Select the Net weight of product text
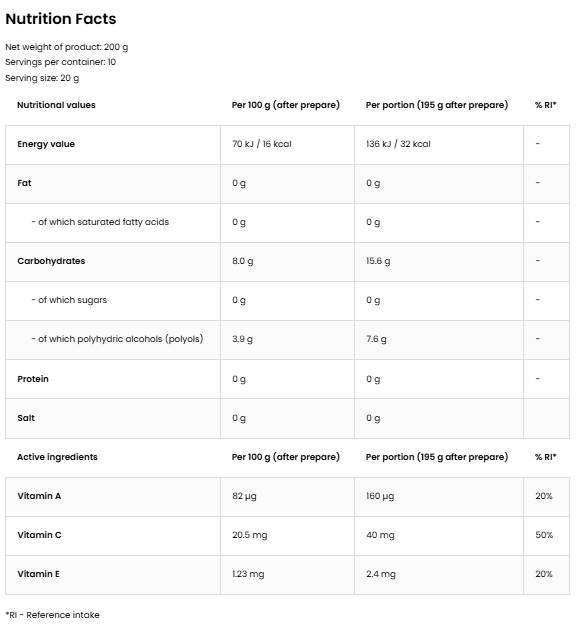The width and height of the screenshot is (580, 634). pyautogui.click(x=67, y=47)
